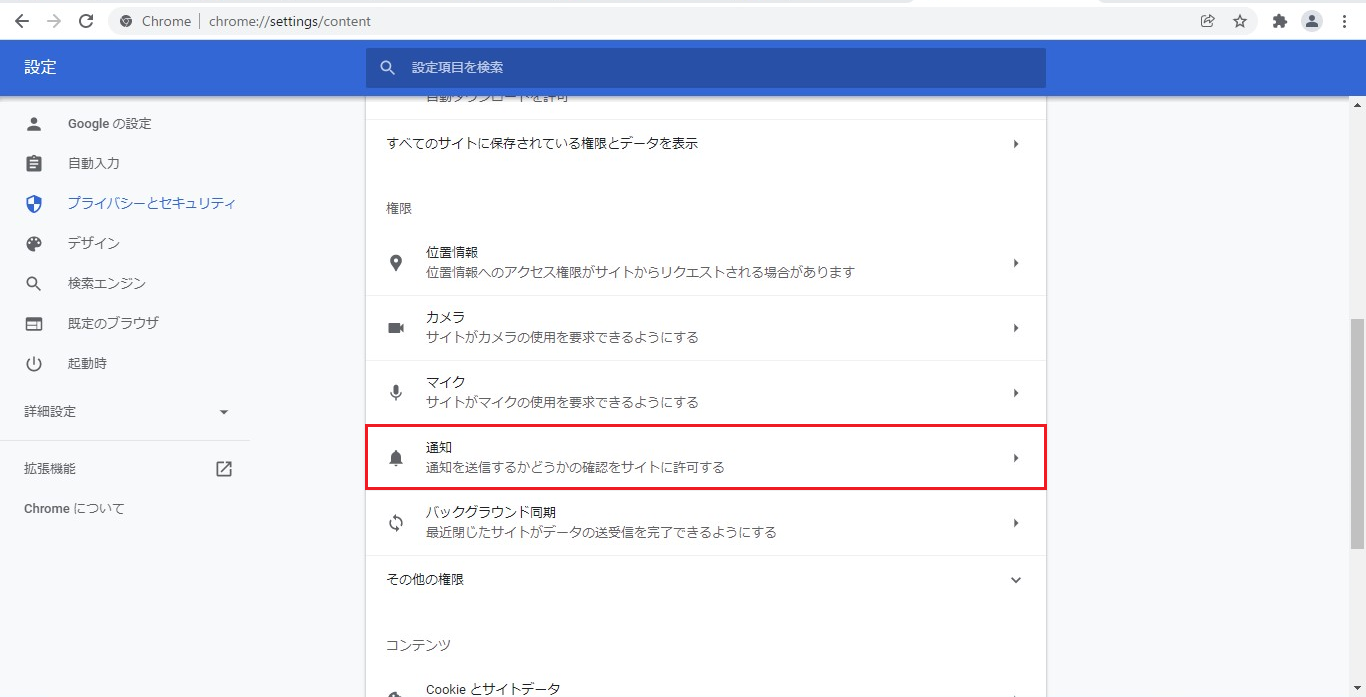Image resolution: width=1366 pixels, height=697 pixels.
Task: Reload the page with the refresh icon
Action: coord(86,21)
